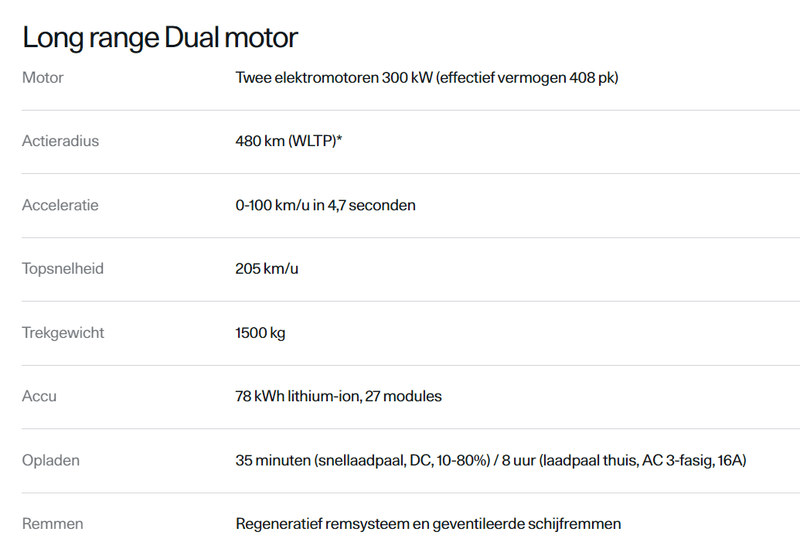
Task: Click the 'effectief vermogen 408 pk' text
Action: (x=528, y=78)
